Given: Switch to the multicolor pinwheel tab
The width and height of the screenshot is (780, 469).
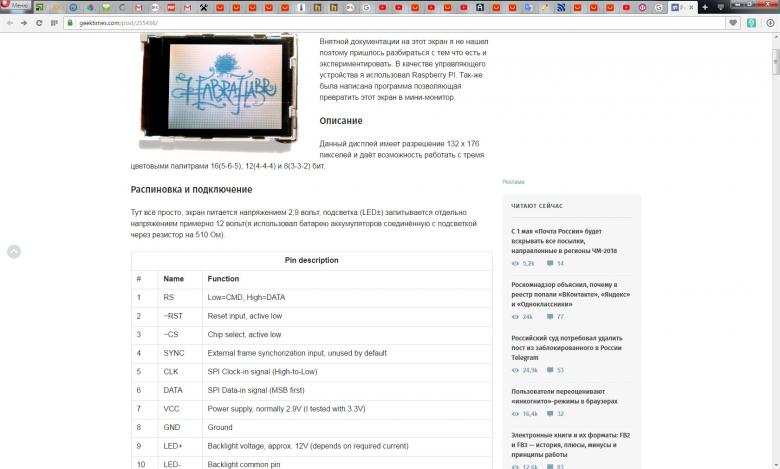Looking at the screenshot, I should 90,7.
